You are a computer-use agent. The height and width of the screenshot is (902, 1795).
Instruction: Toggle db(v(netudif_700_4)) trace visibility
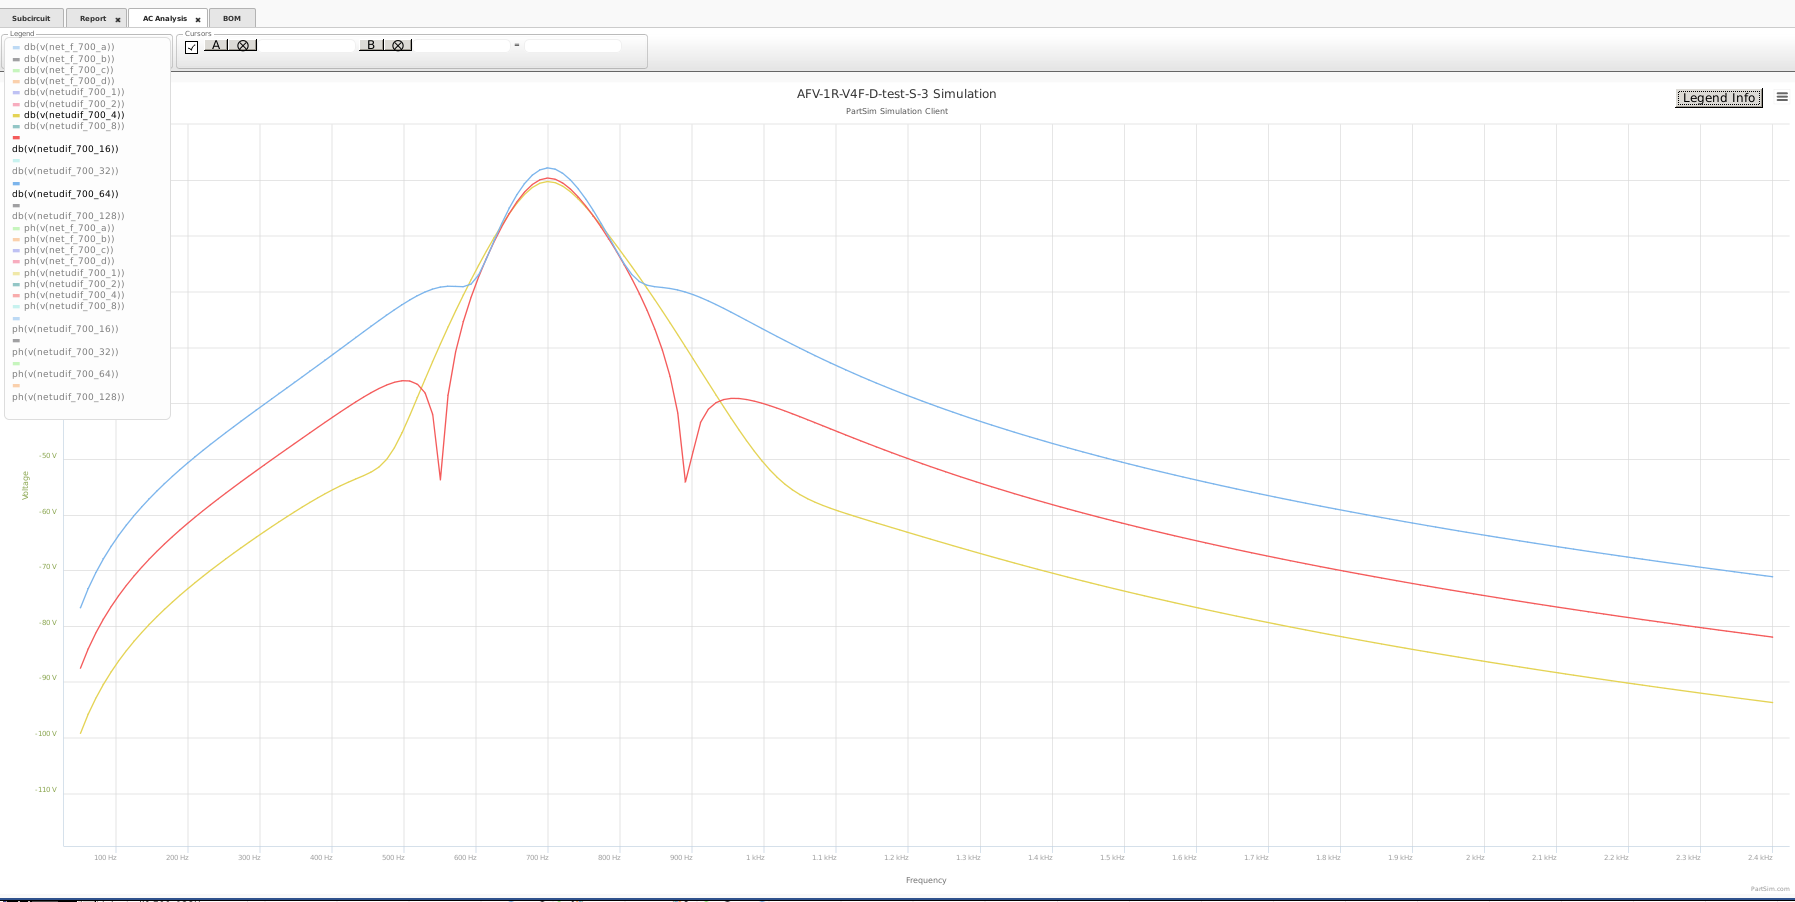tap(74, 115)
